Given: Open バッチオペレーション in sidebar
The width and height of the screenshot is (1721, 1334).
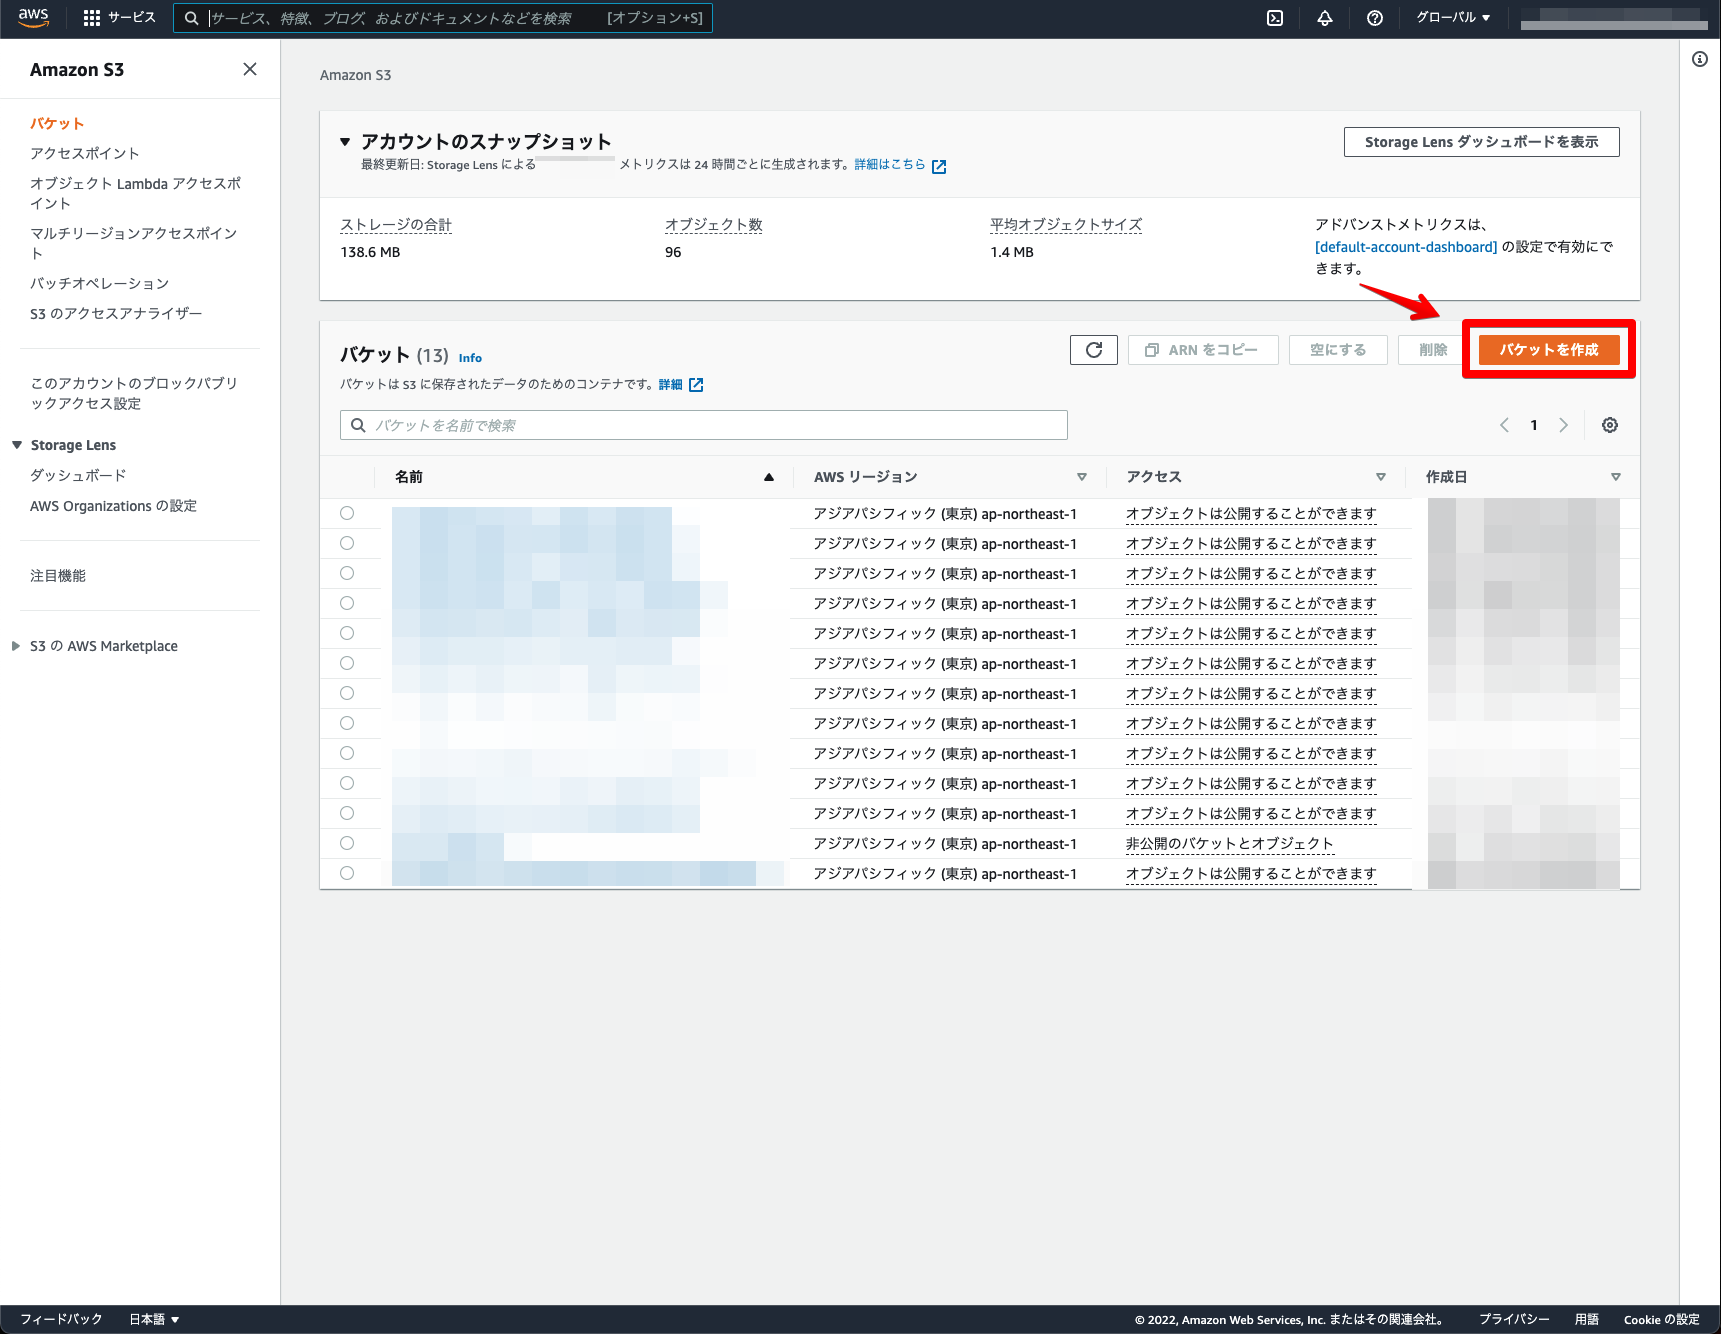Looking at the screenshot, I should [100, 283].
